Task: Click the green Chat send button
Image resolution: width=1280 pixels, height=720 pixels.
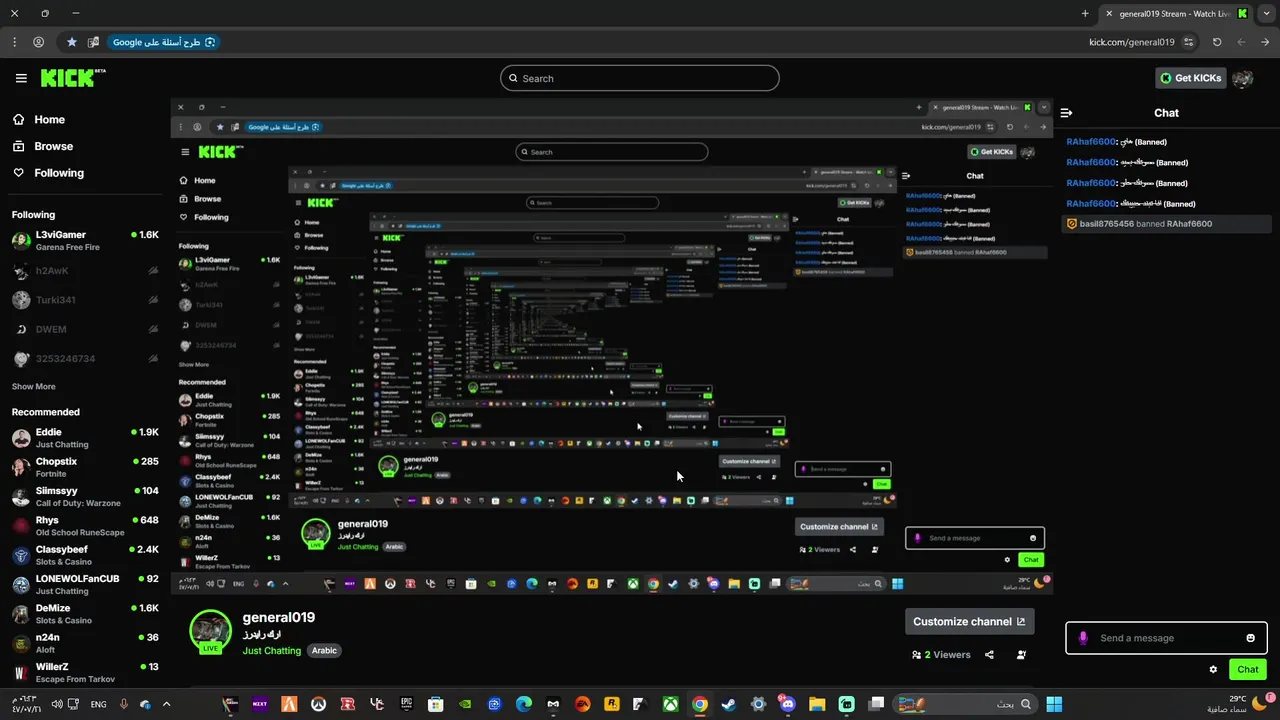Action: (x=1248, y=670)
